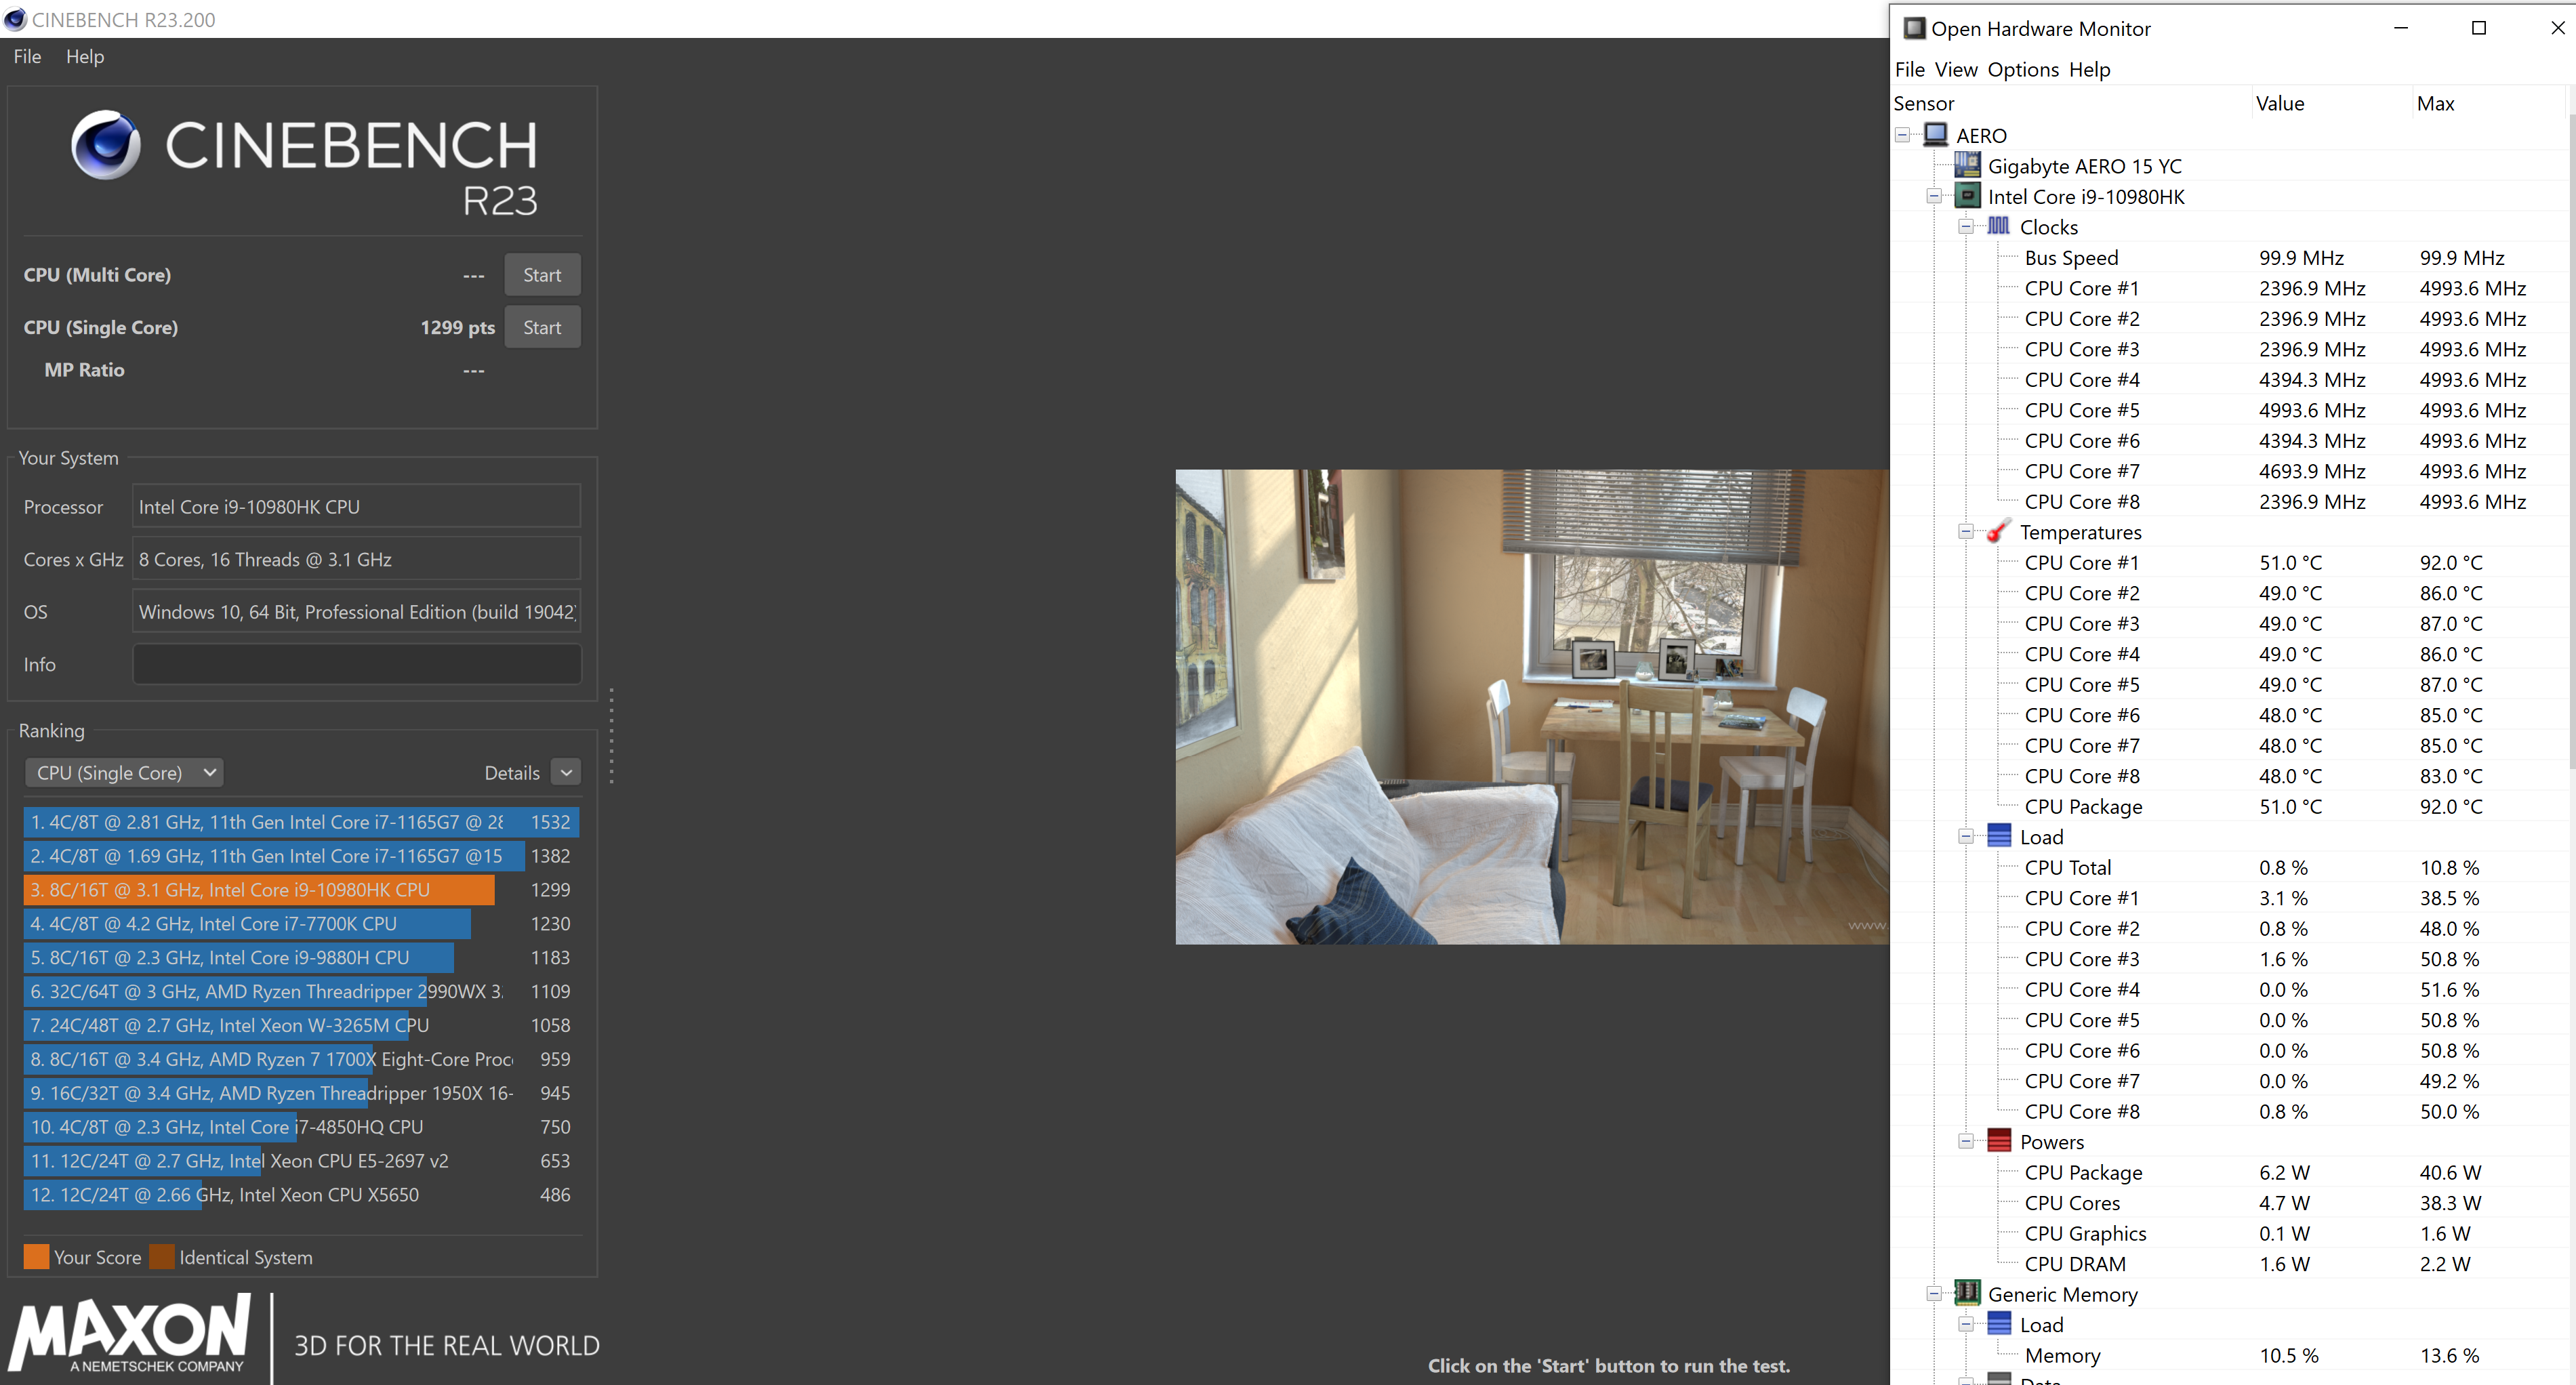Select the orange i9-10980HK ranking bar
2576x1385 pixels.
(x=258, y=890)
